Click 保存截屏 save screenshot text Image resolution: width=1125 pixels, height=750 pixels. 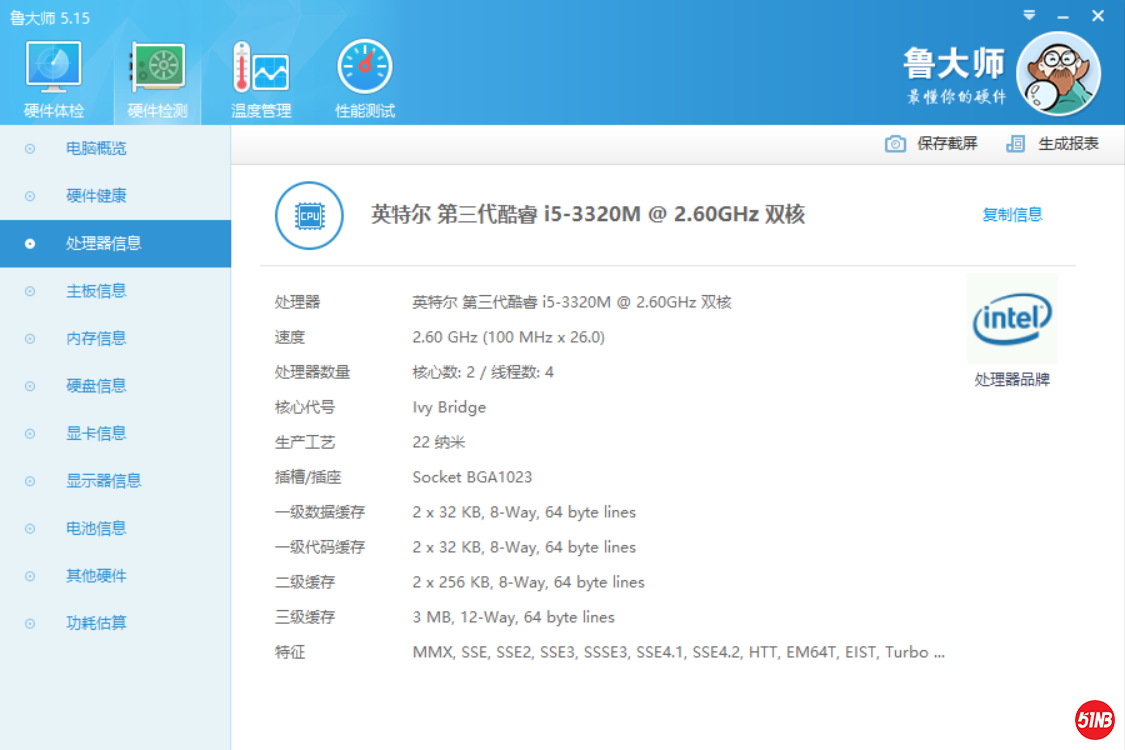(947, 144)
